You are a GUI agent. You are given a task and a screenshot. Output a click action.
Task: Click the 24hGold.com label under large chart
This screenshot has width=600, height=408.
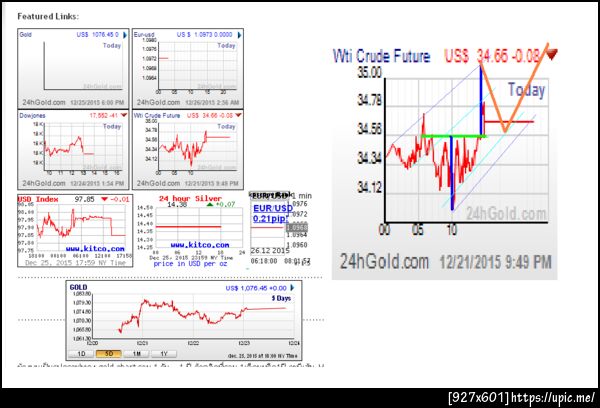(384, 262)
